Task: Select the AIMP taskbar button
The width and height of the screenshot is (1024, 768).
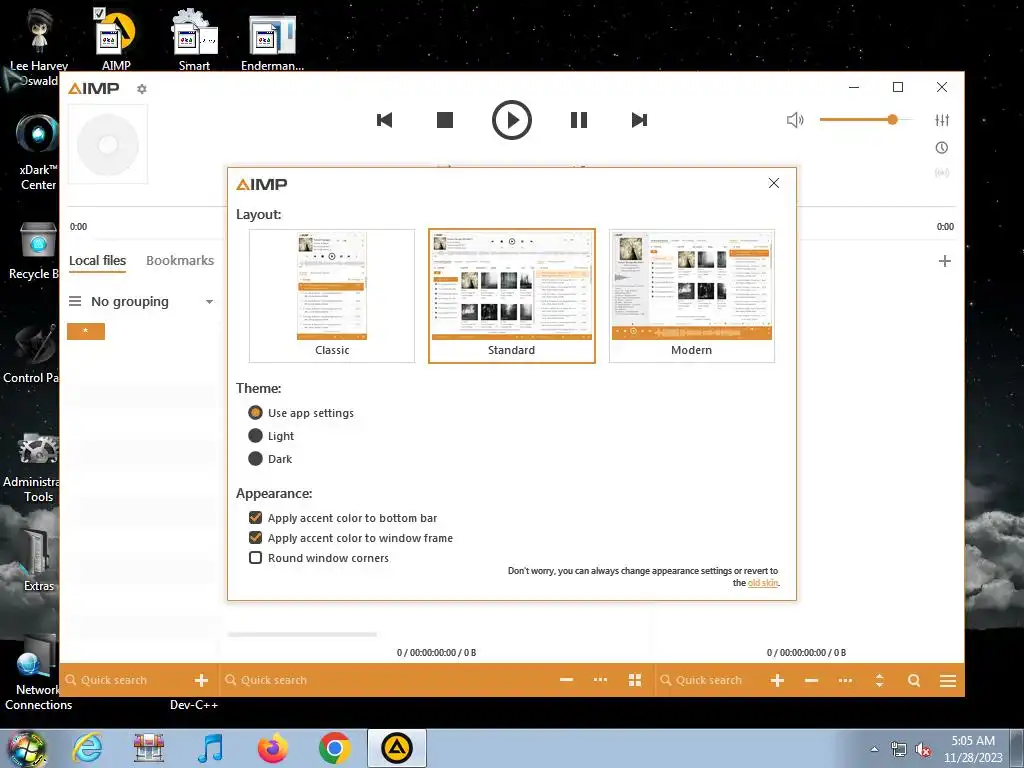Action: pyautogui.click(x=396, y=748)
